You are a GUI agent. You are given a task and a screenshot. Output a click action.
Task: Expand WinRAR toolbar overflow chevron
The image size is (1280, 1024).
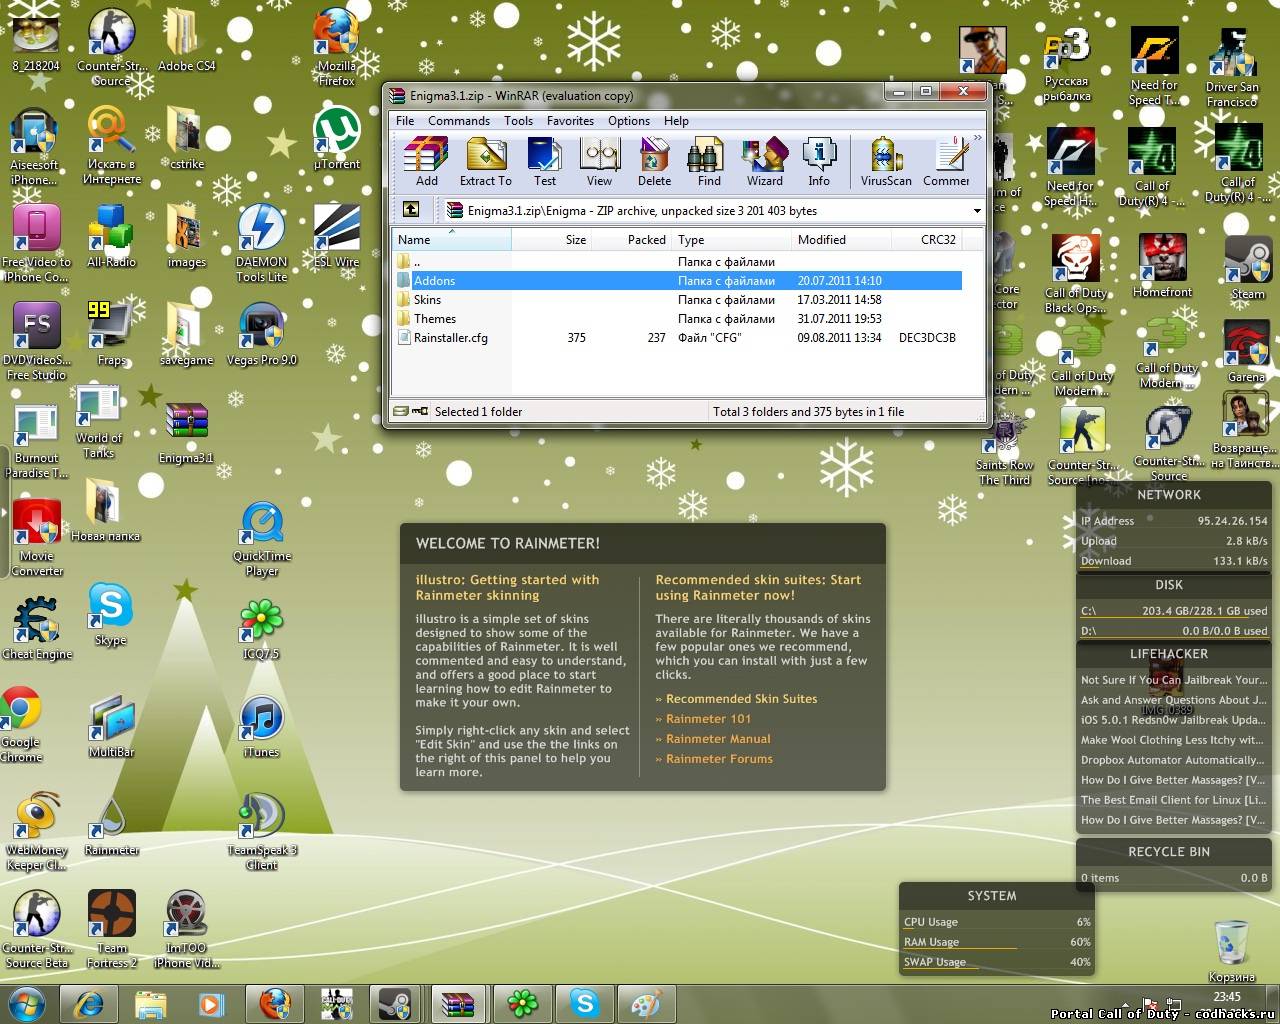977,138
